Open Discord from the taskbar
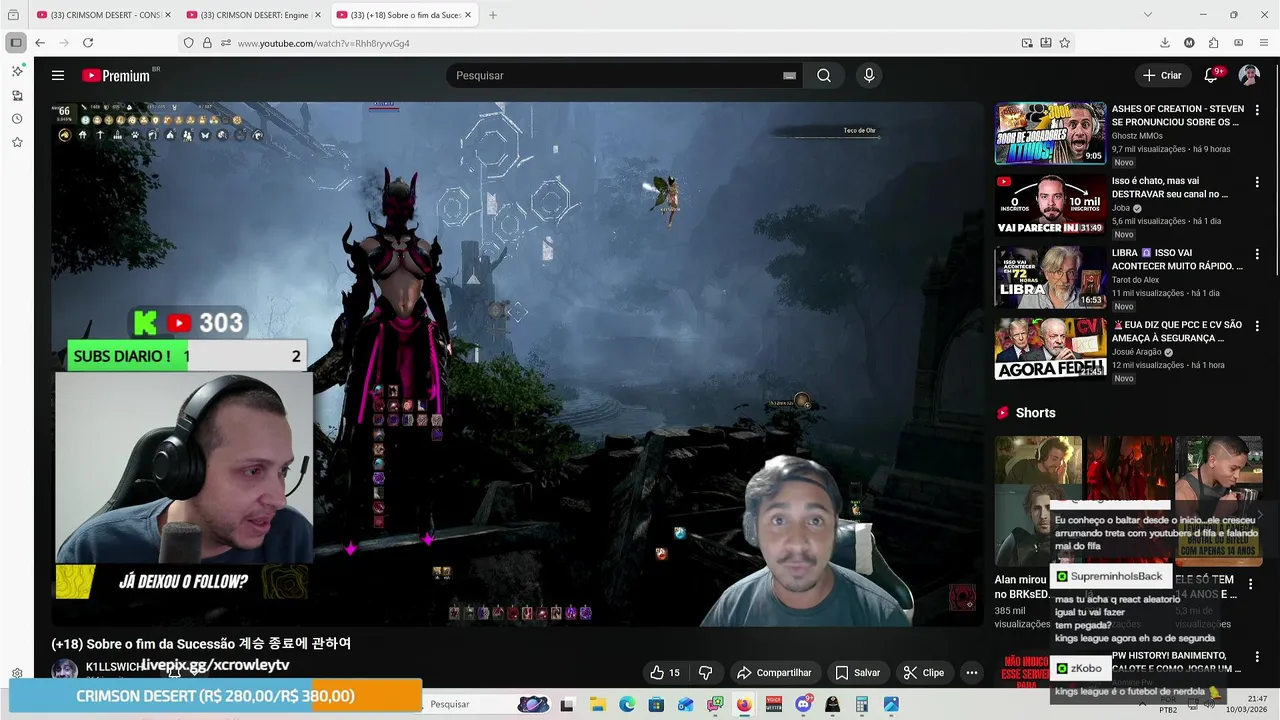This screenshot has height=720, width=1280. pyautogui.click(x=803, y=705)
